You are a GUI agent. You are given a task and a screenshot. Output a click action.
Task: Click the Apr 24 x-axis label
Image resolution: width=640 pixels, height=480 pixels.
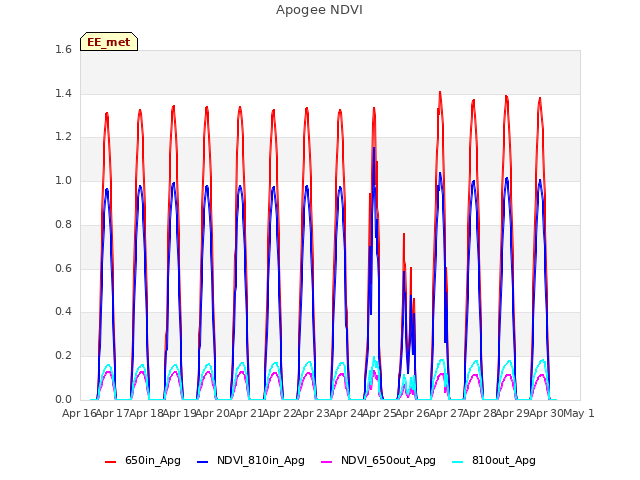point(346,413)
